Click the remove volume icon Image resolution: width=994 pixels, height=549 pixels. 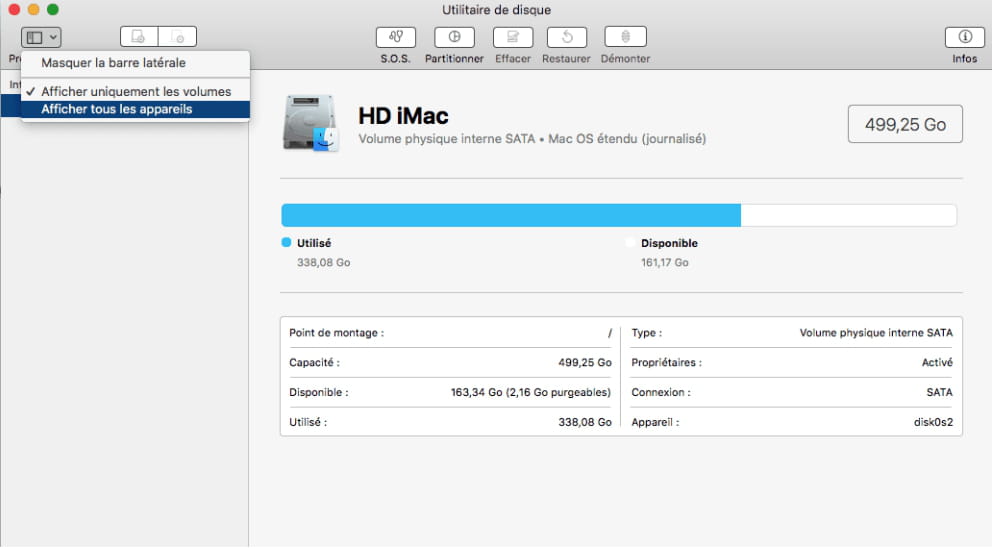pos(178,37)
